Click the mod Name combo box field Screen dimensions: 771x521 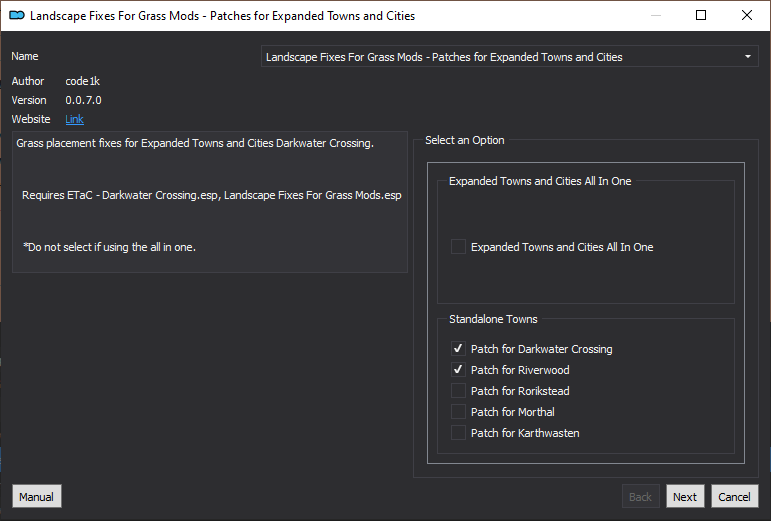[x=509, y=57]
